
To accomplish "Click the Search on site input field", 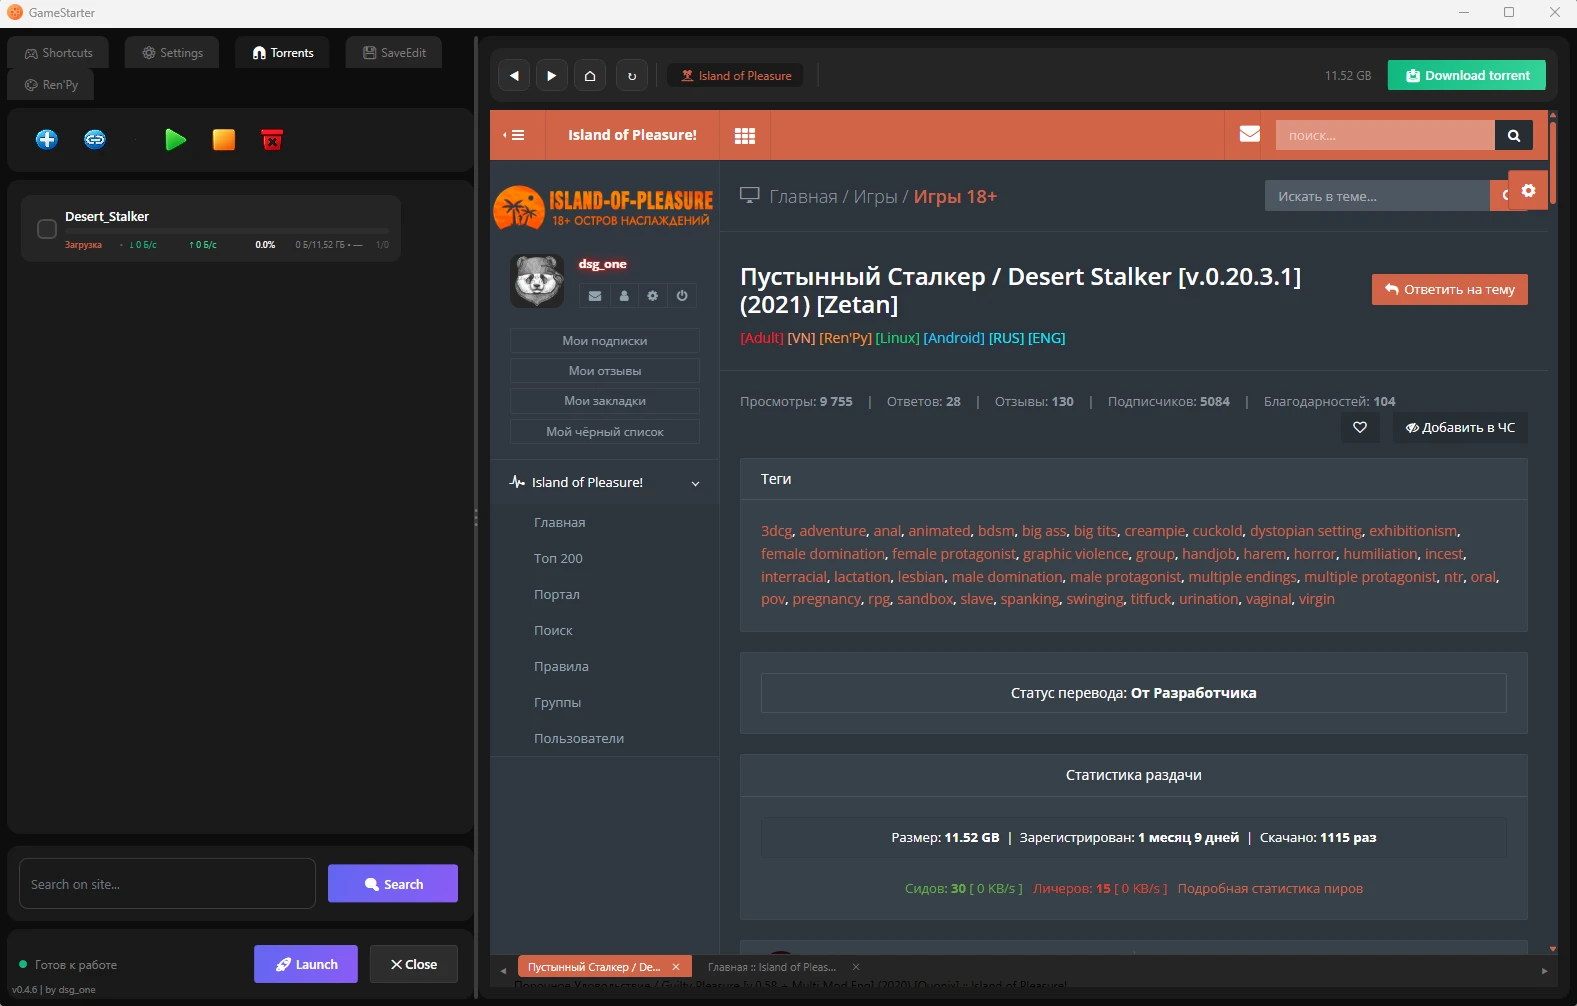I will coord(167,884).
